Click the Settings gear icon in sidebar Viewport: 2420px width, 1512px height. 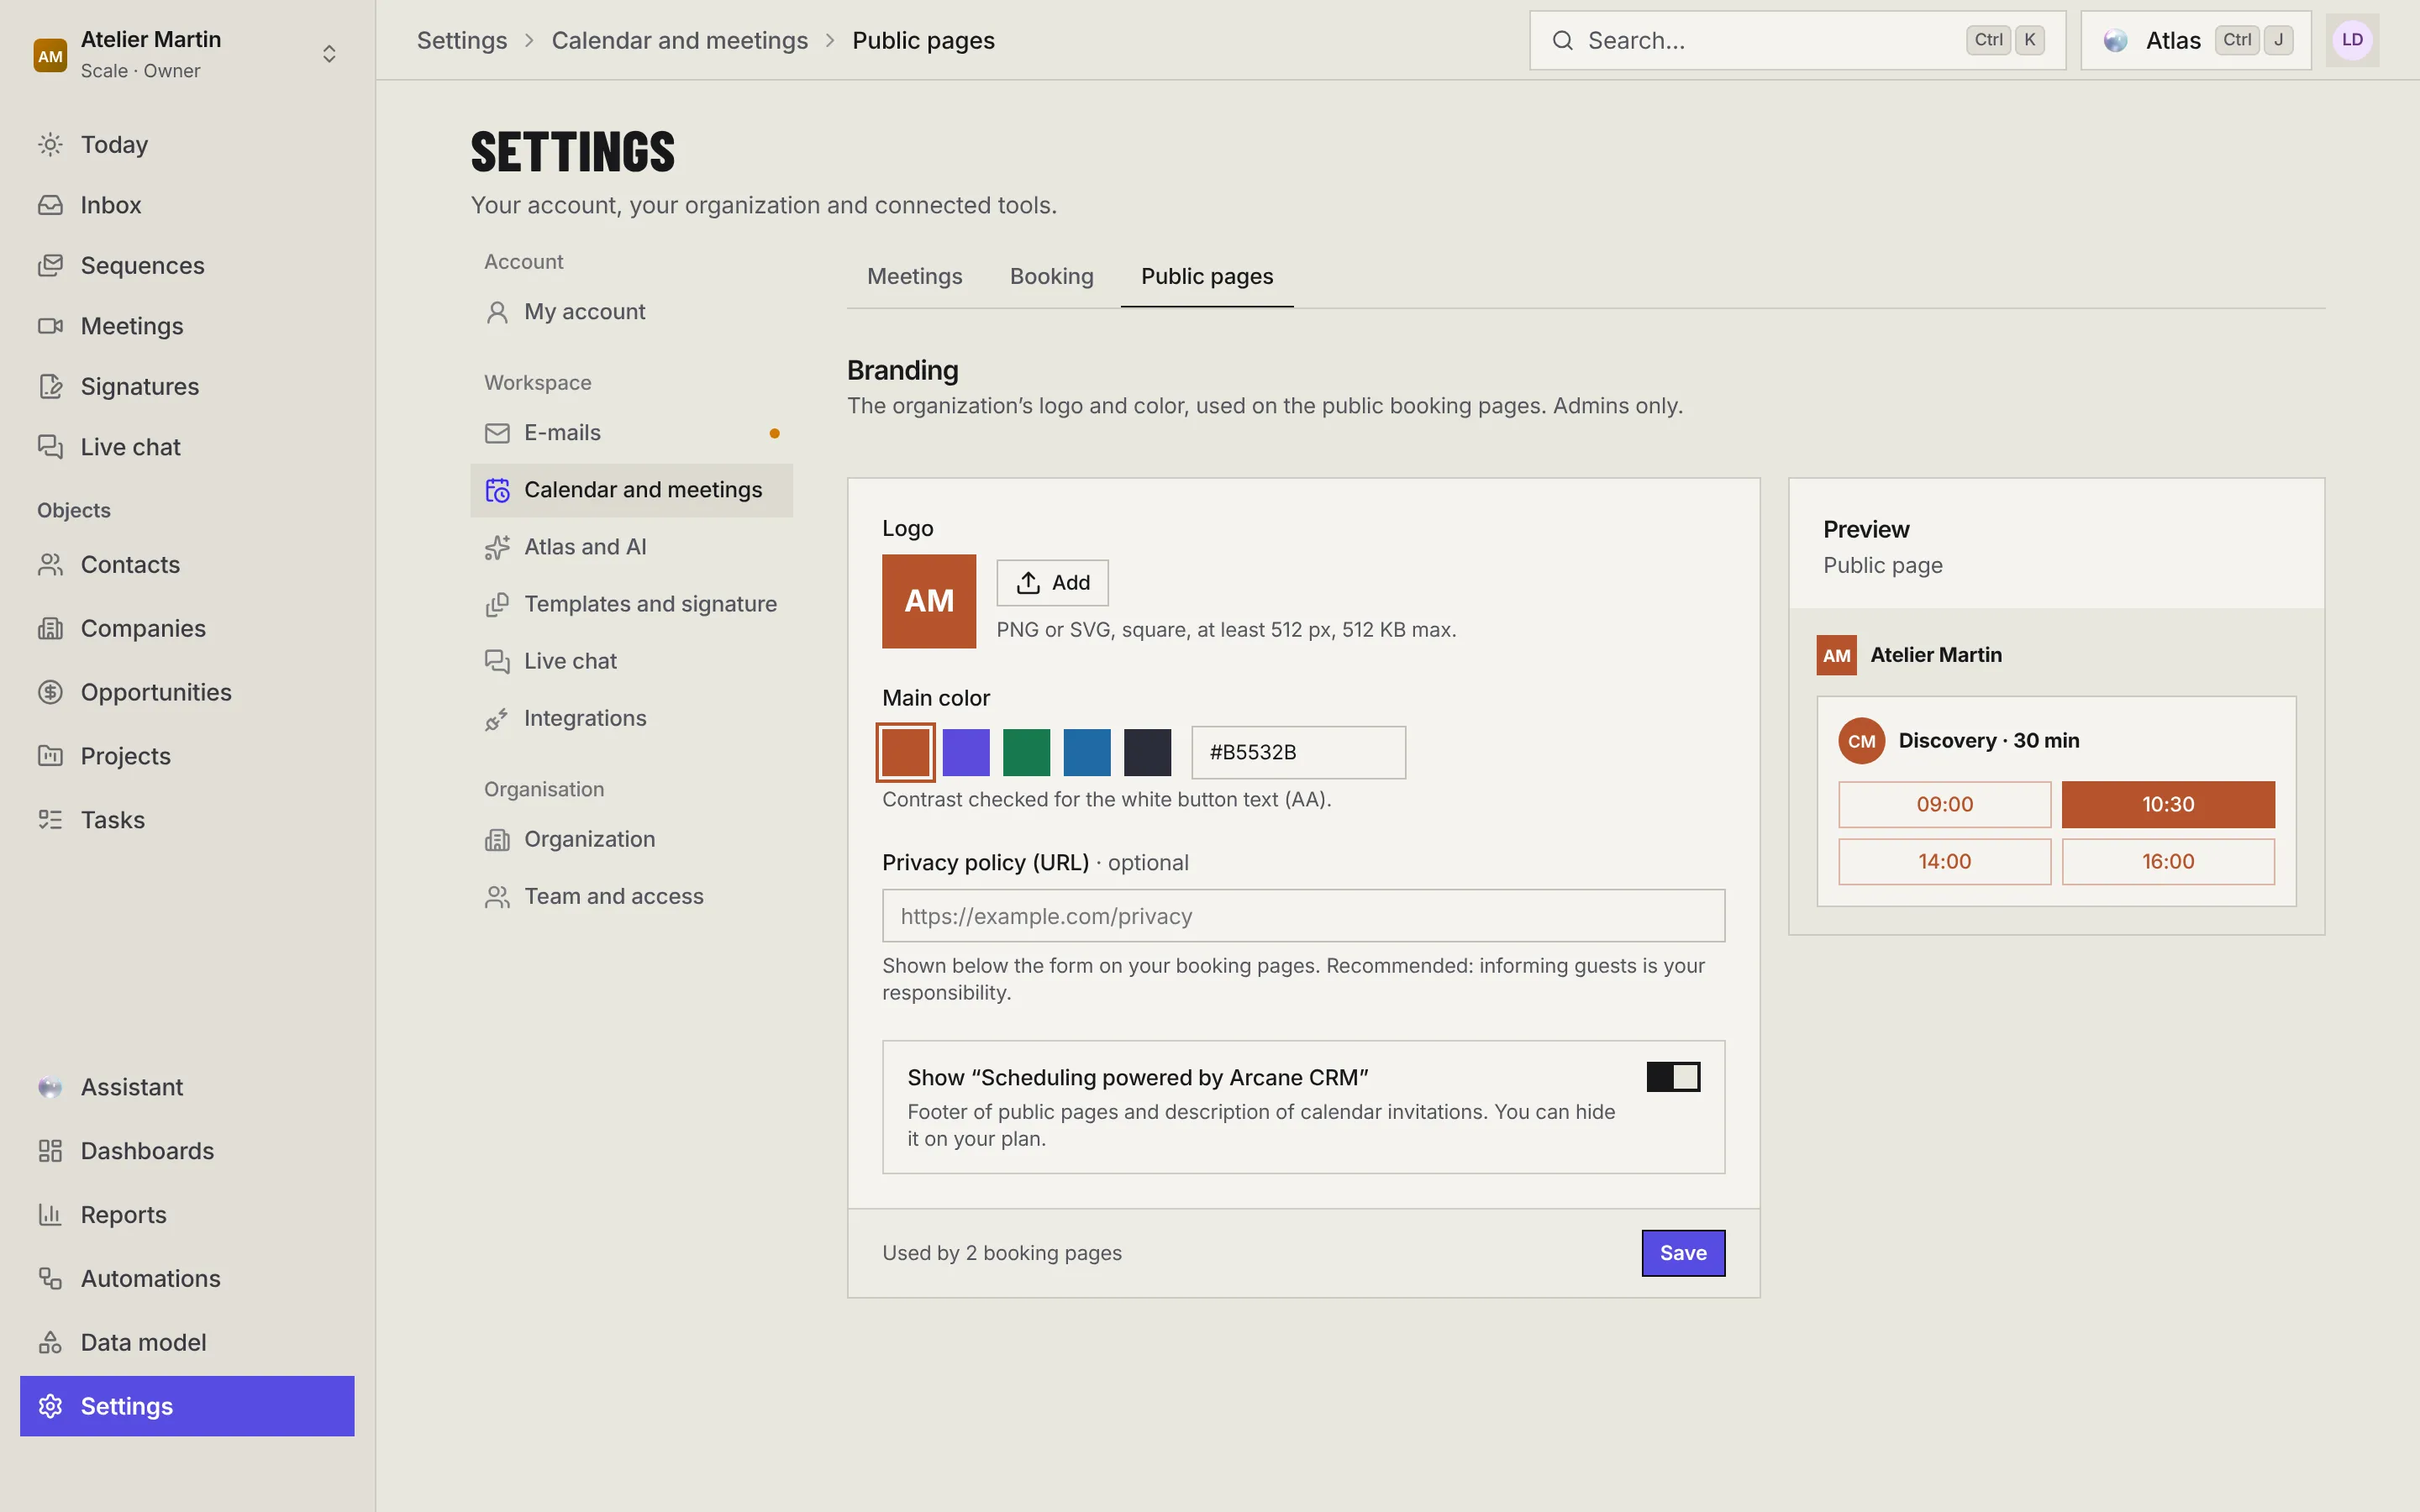[50, 1406]
